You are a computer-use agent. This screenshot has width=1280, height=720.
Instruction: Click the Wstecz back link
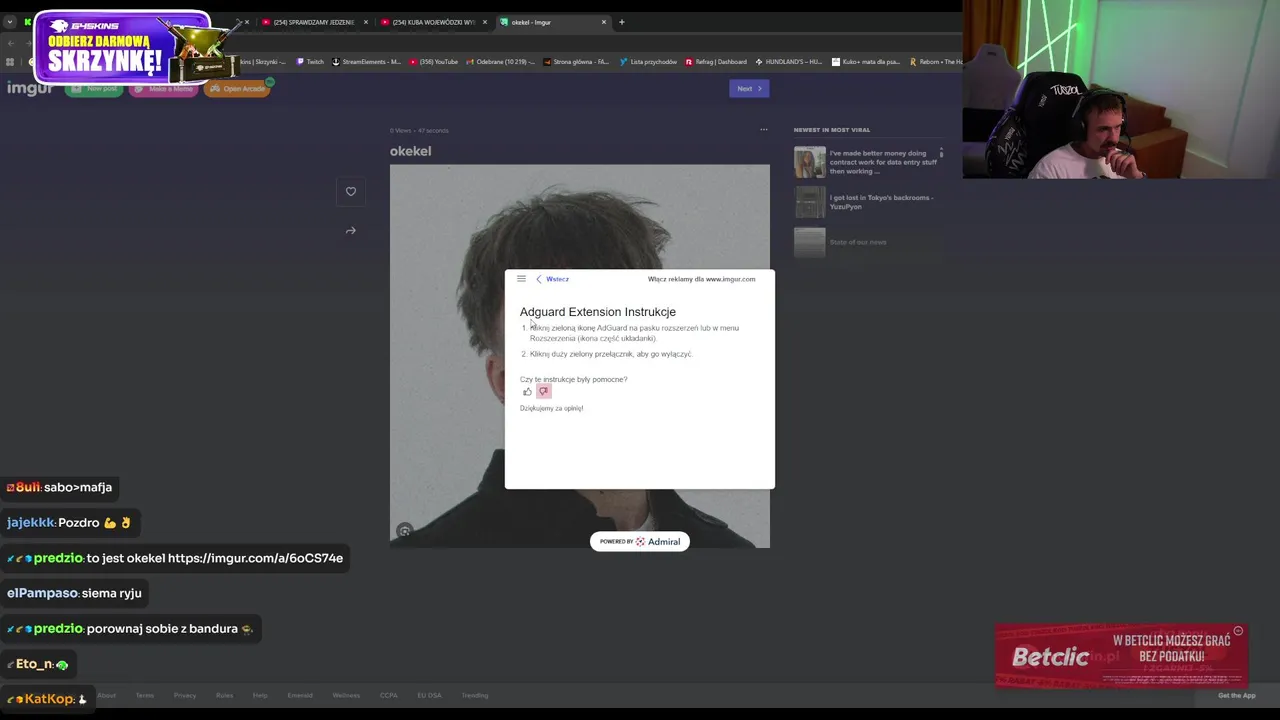coord(553,279)
